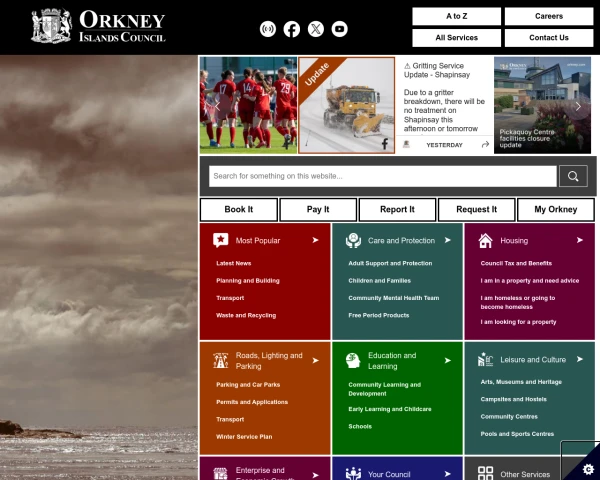Expand Care and Protection section arrow
The height and width of the screenshot is (480, 600).
(448, 240)
